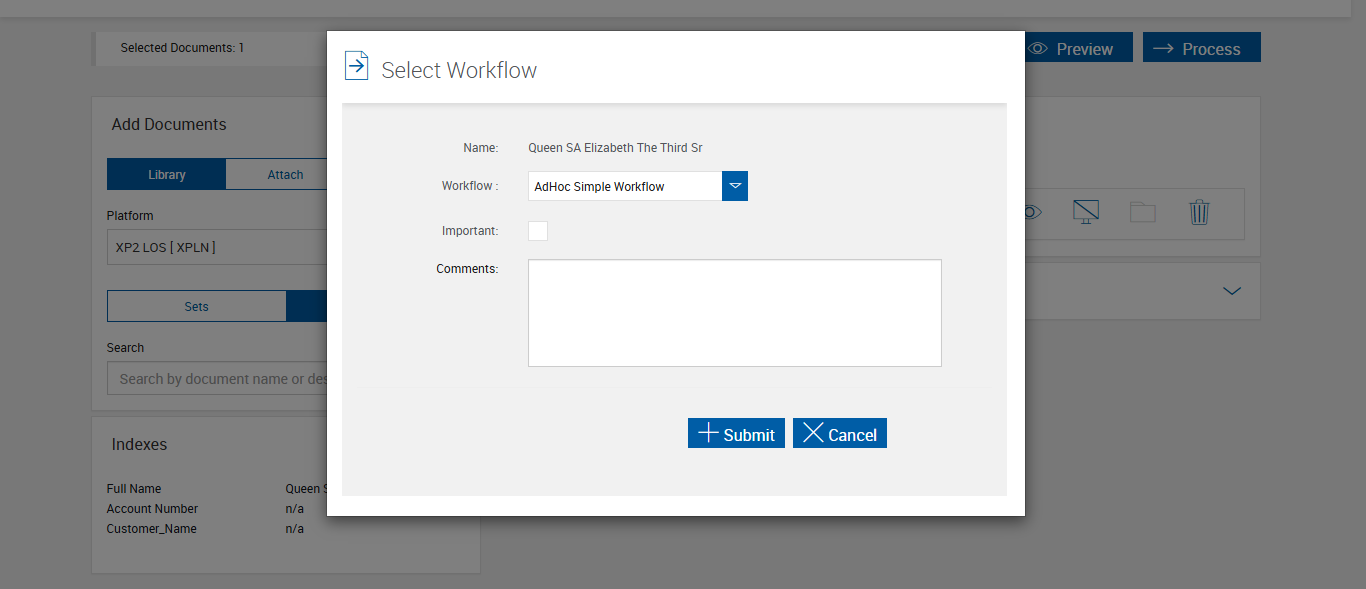Click the crossed-out monitor icon
The width and height of the screenshot is (1366, 589).
(1086, 212)
